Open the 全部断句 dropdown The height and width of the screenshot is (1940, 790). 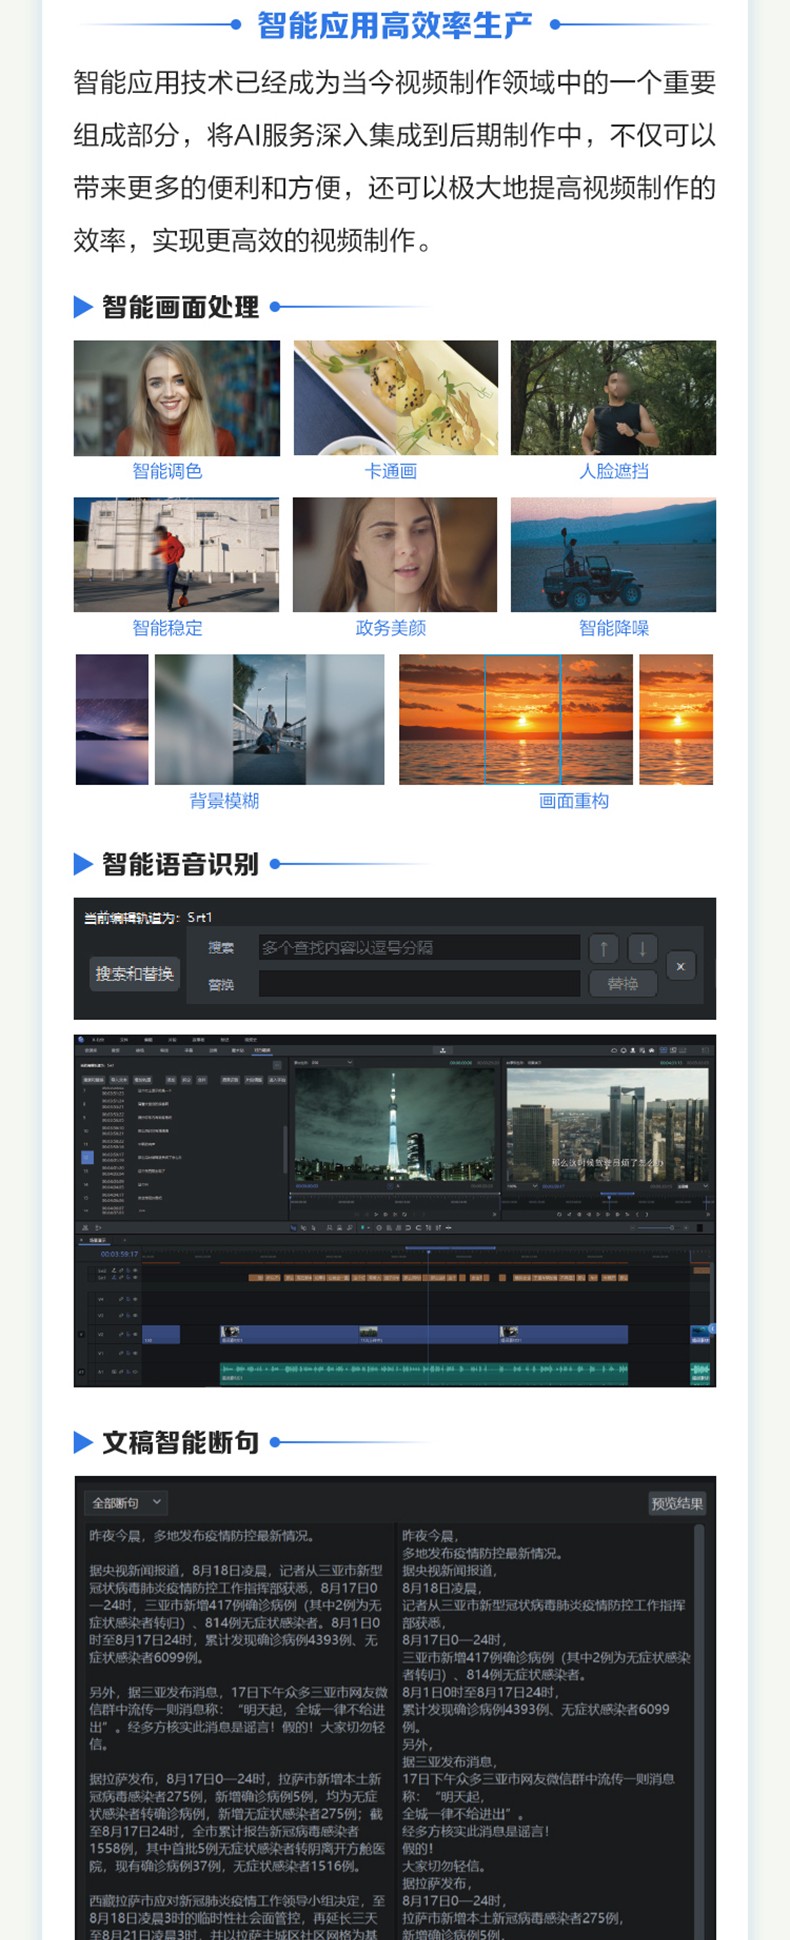[126, 1503]
